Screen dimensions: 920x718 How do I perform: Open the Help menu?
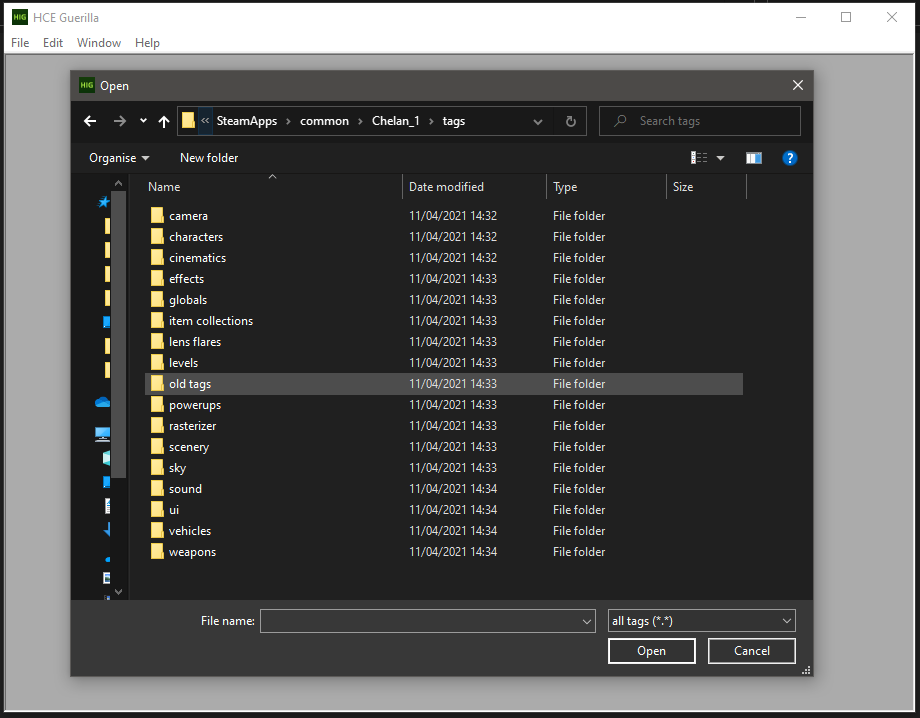[x=147, y=43]
